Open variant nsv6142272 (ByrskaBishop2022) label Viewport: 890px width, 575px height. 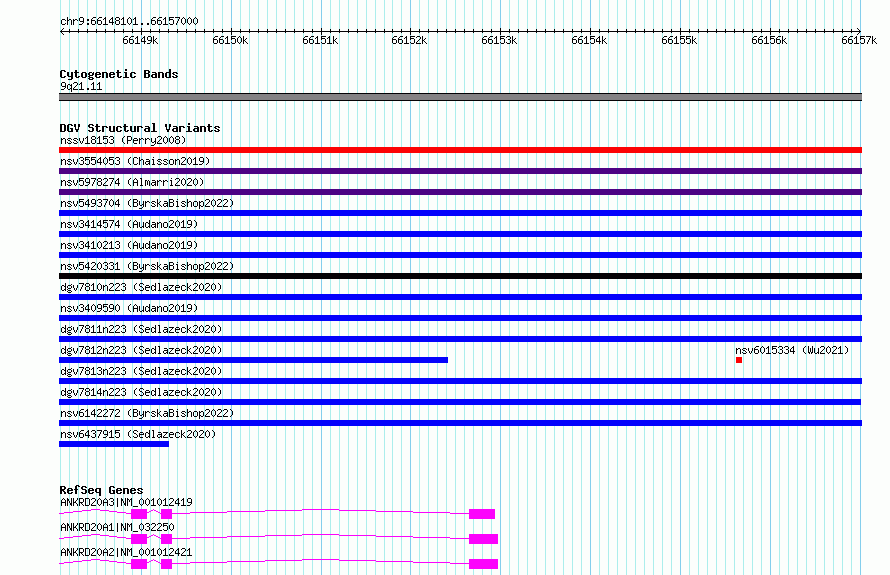[147, 413]
